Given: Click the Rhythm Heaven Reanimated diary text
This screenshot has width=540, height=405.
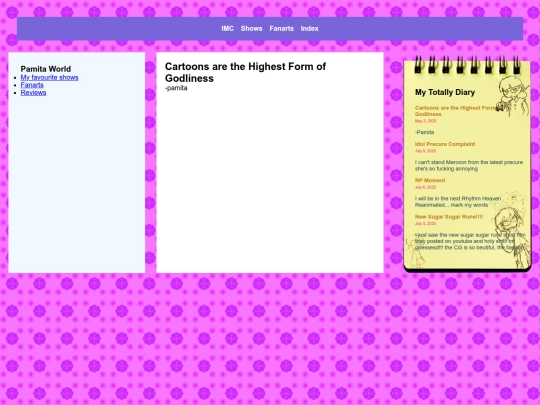Looking at the screenshot, I should [x=458, y=201].
